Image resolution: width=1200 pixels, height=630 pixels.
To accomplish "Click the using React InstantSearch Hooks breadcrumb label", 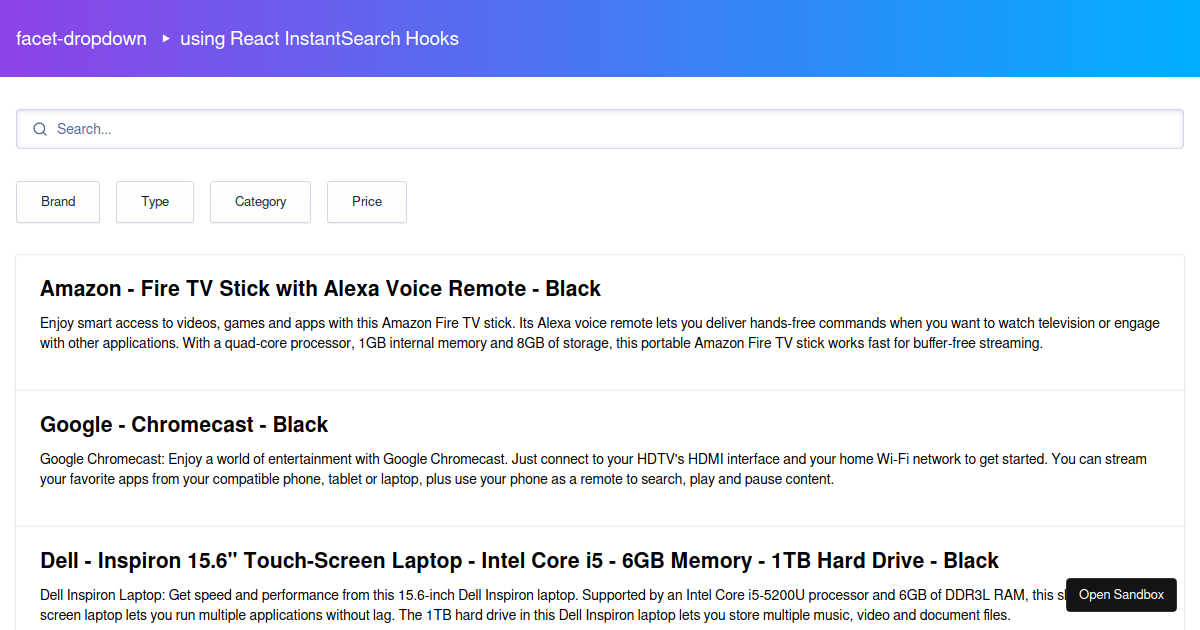I will [x=319, y=38].
